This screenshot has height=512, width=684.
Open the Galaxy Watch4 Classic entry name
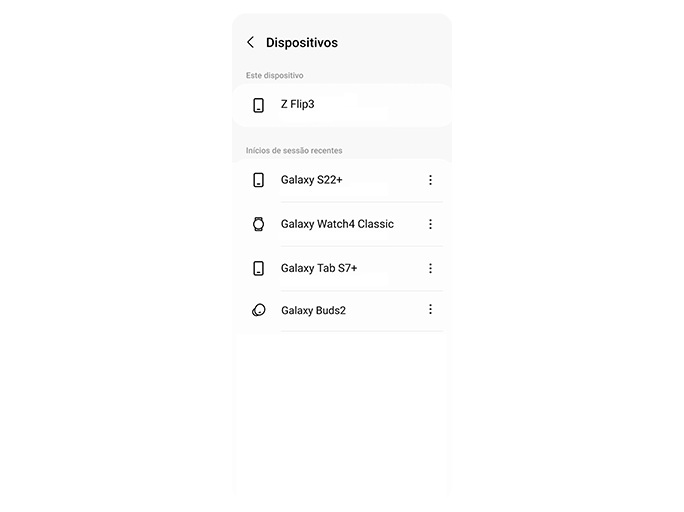click(337, 224)
